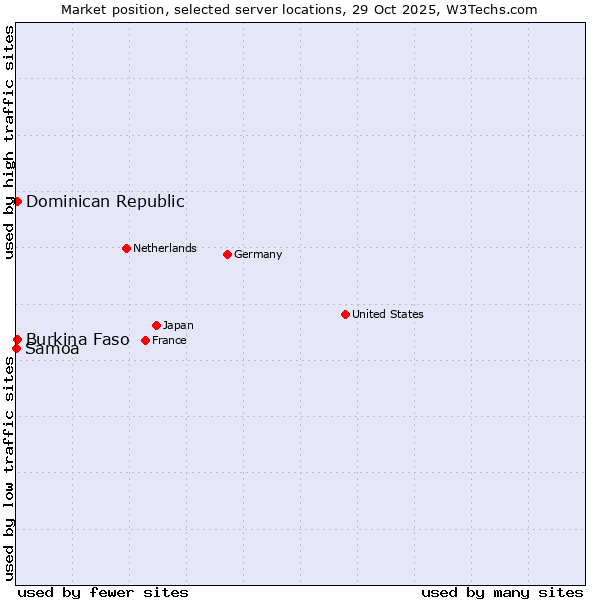Click the Burkina Faso text label
Image resolution: width=600 pixels, height=600 pixels.
pos(78,339)
